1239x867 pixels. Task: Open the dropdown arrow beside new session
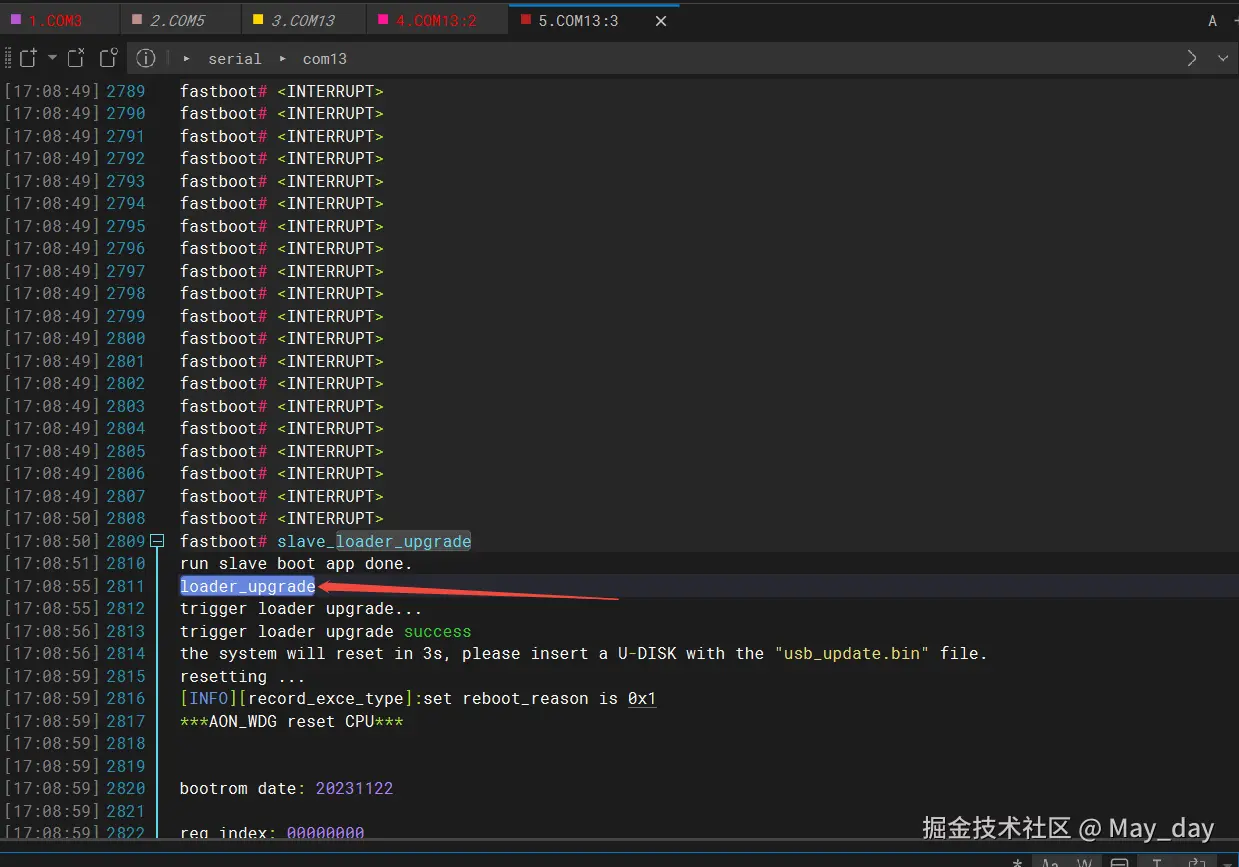coord(53,58)
